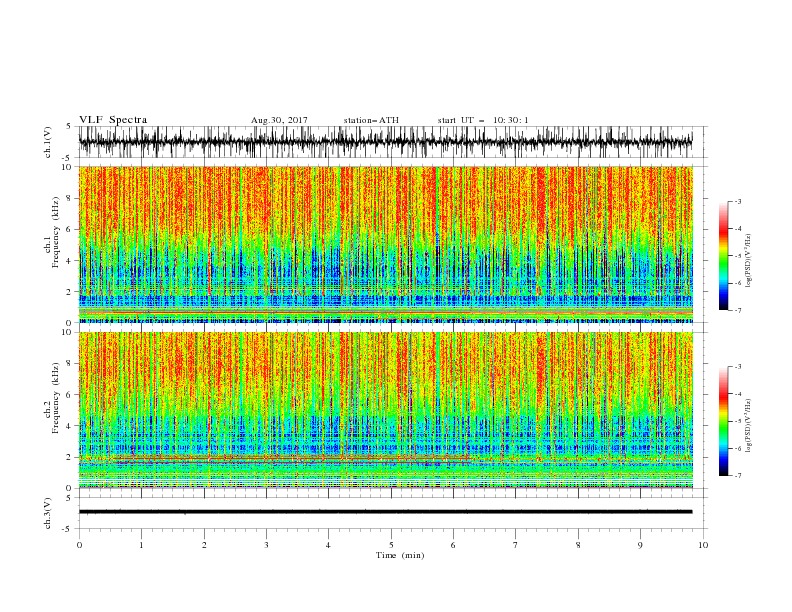
Task: Click the 'VLF Spectra' title text
Action: pos(113,120)
